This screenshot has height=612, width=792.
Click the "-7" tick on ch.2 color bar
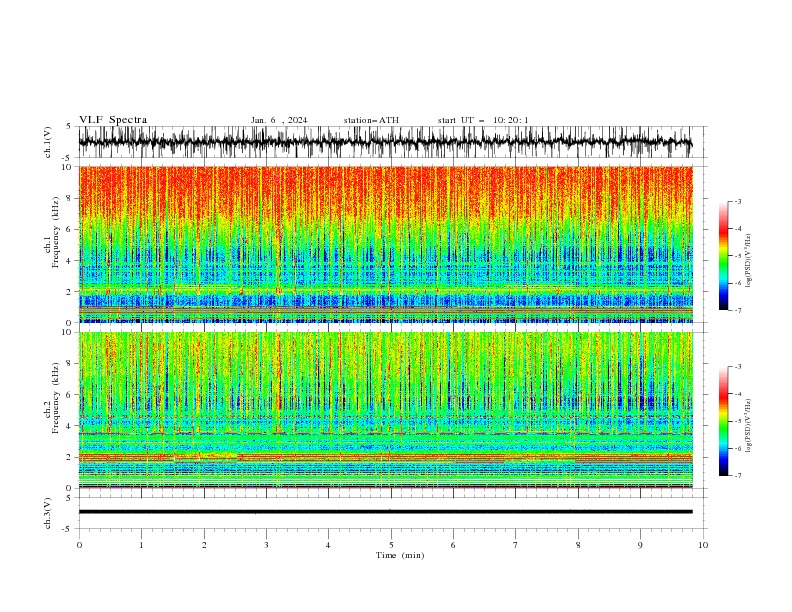tap(738, 476)
